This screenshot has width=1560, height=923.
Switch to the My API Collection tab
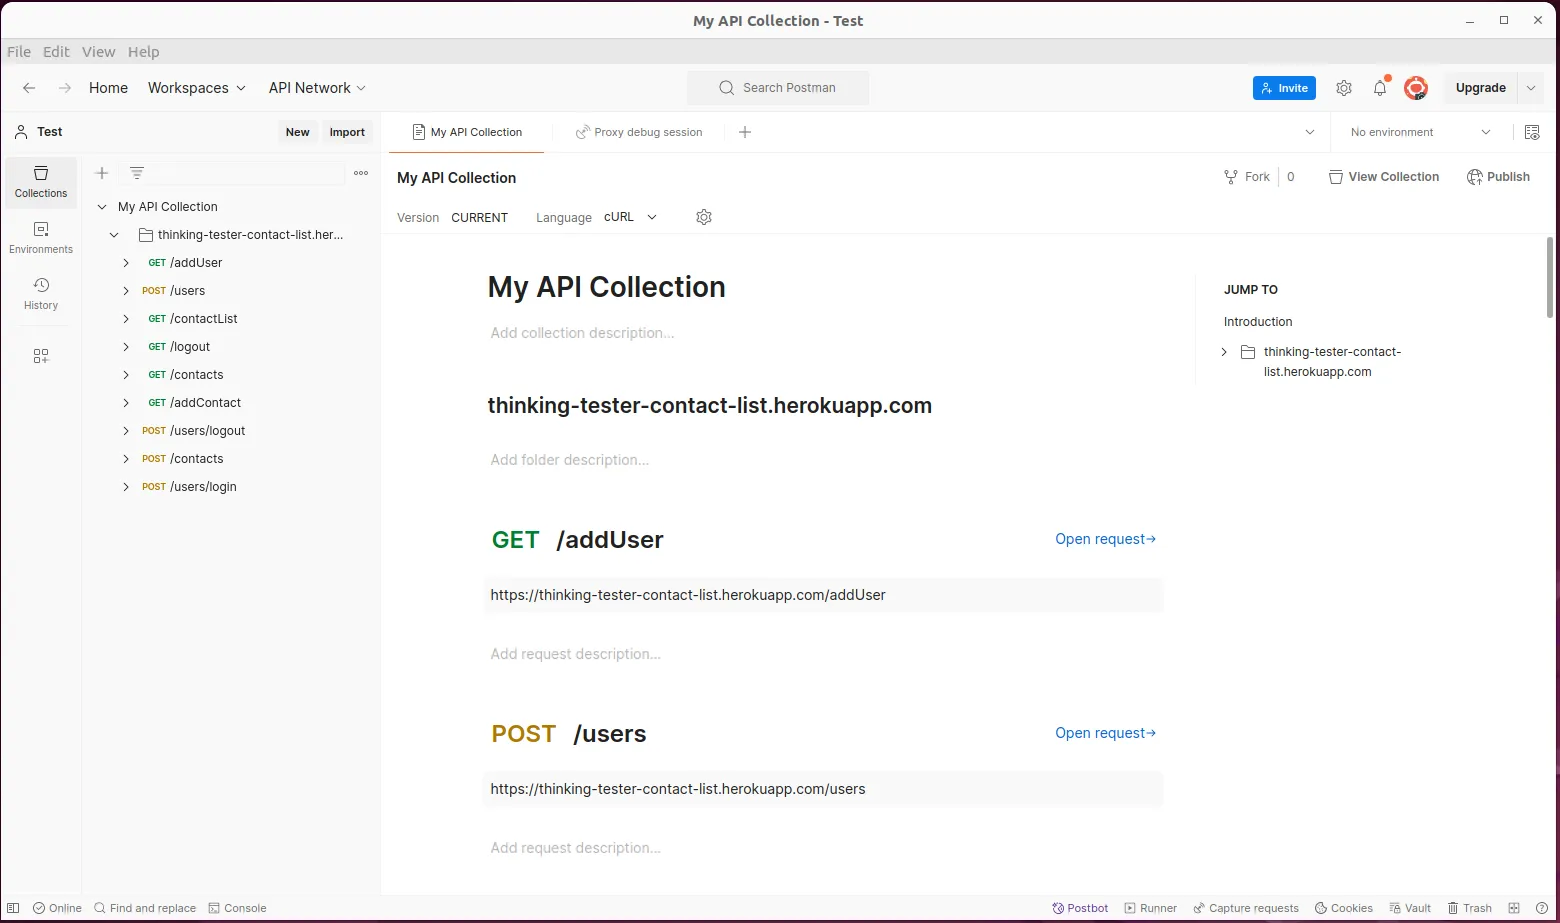coord(467,132)
